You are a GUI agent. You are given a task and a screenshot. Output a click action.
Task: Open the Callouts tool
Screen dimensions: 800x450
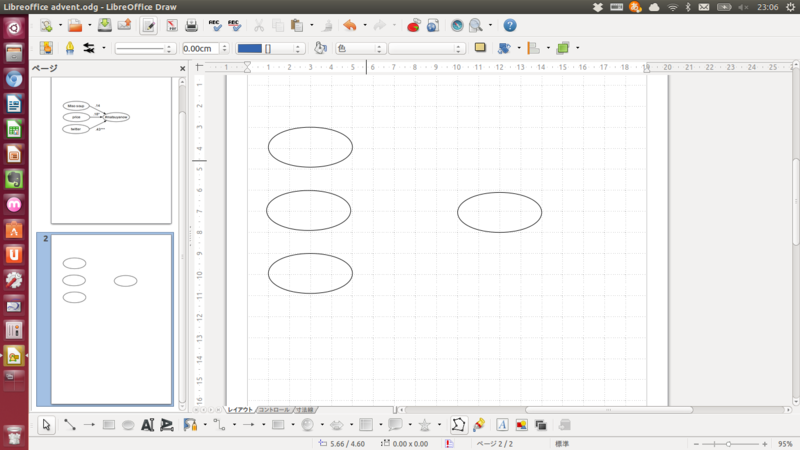coord(395,424)
